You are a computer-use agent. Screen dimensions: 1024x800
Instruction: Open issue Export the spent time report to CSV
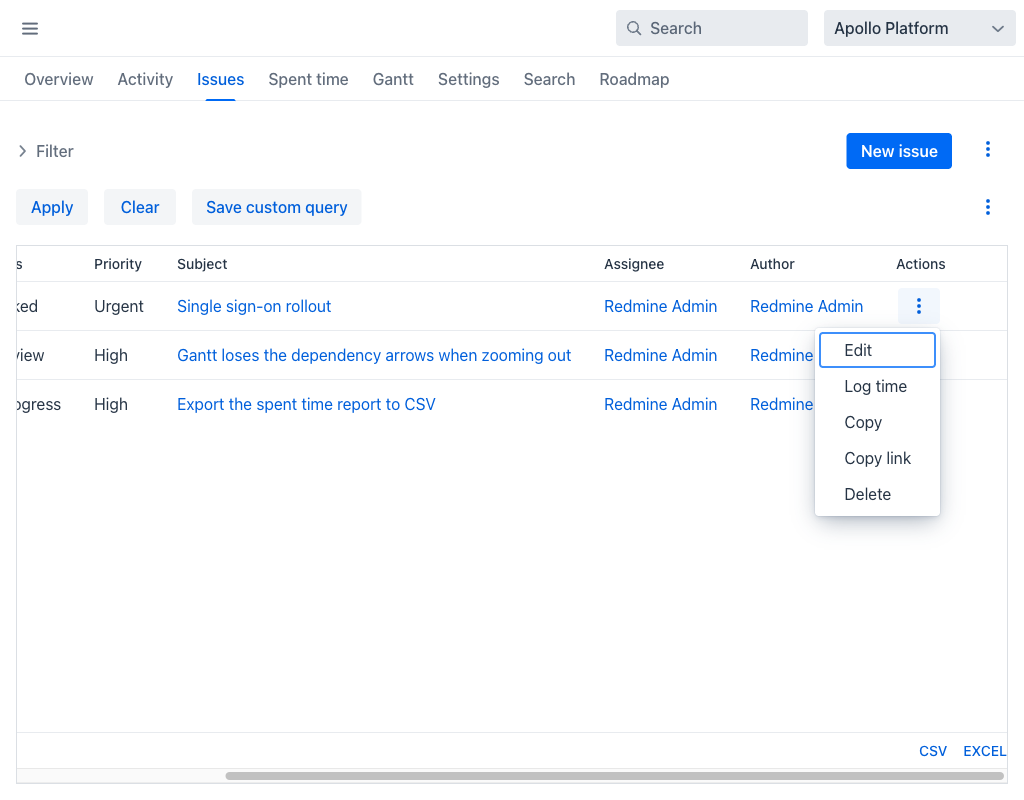click(x=306, y=404)
